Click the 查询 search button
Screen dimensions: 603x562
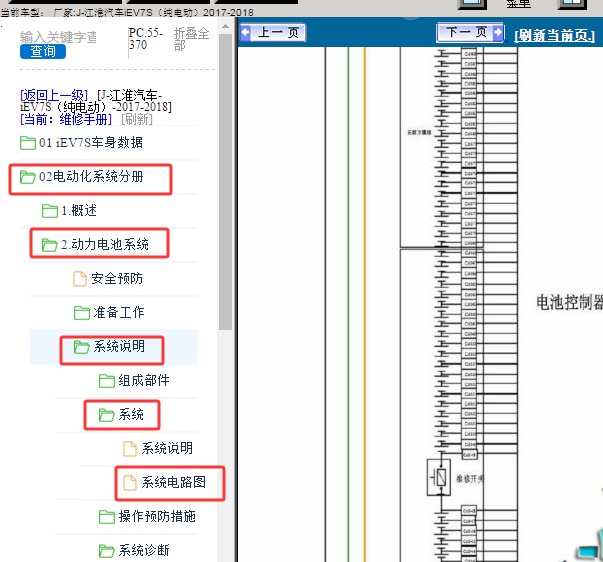(43, 51)
